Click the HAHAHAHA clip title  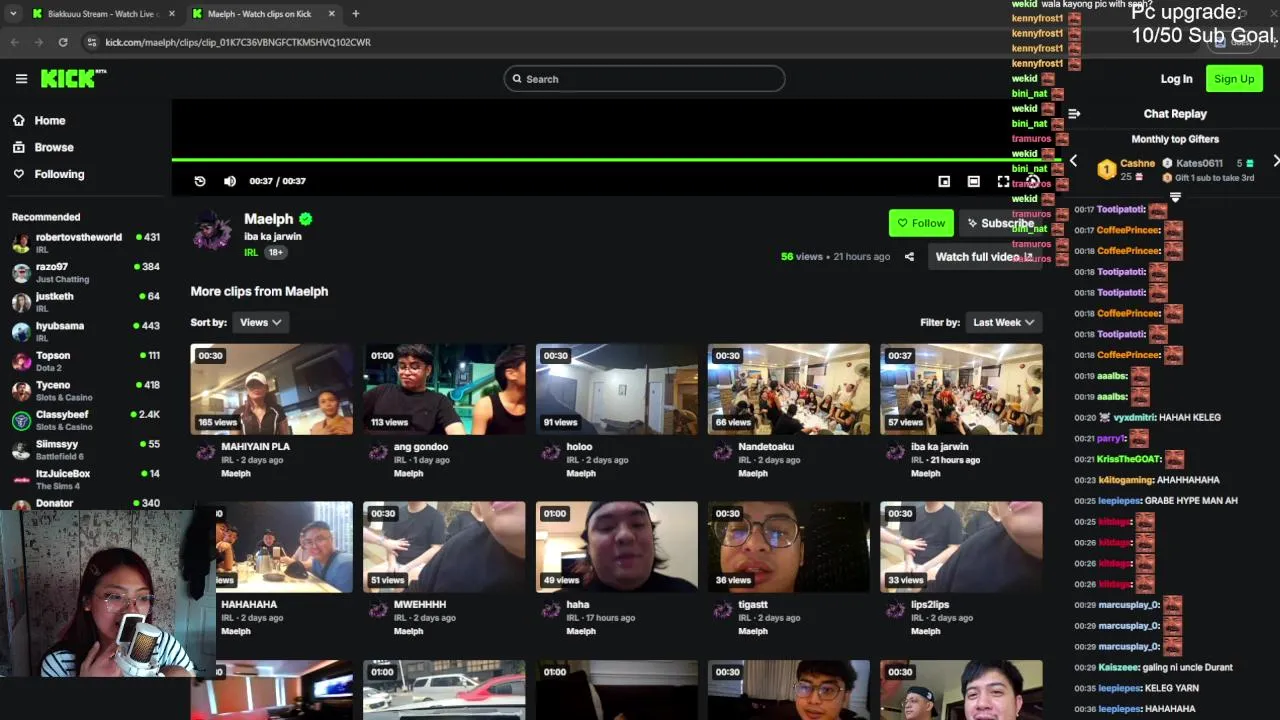click(249, 605)
